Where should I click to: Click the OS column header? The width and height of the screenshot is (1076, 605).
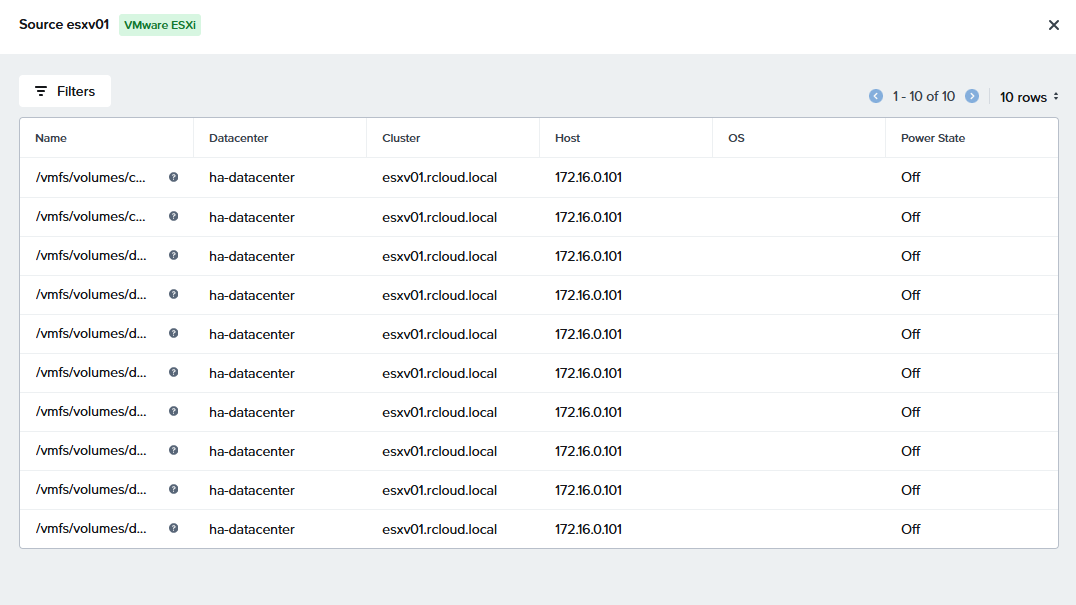point(736,138)
